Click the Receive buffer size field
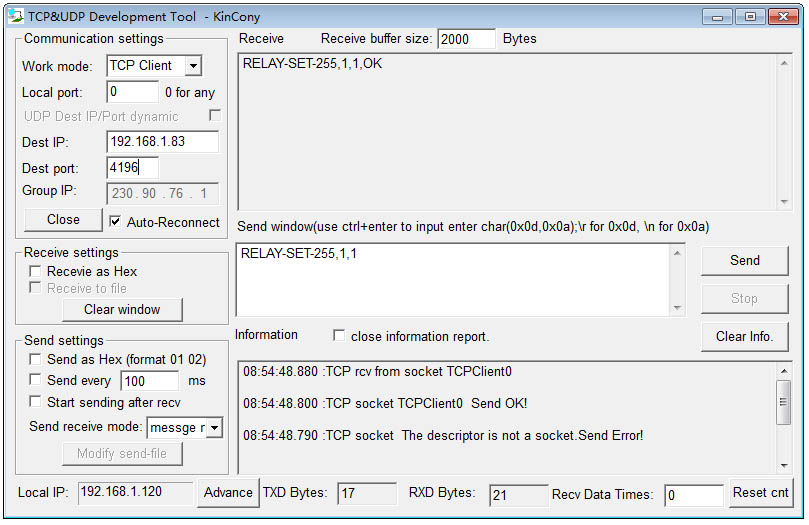Image resolution: width=809 pixels, height=525 pixels. coord(466,39)
